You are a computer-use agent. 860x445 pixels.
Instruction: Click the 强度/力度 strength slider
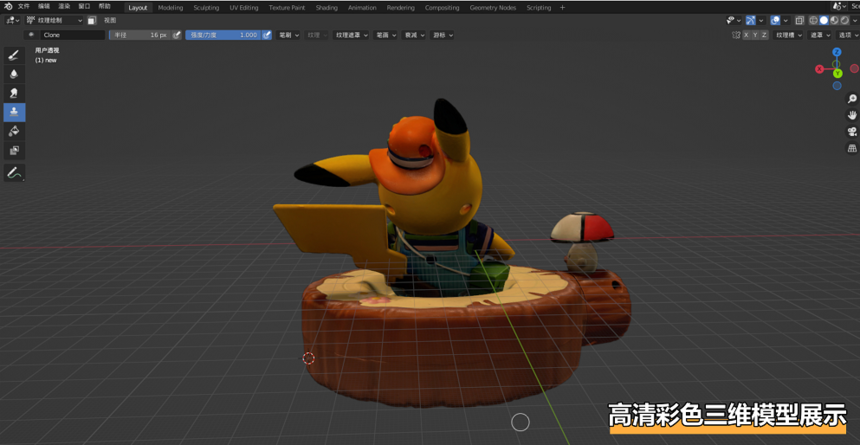223,35
